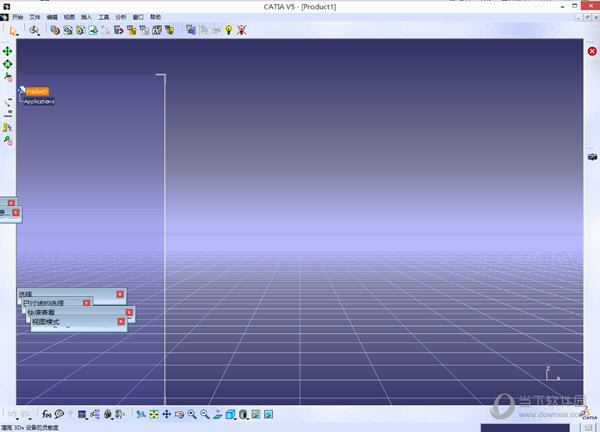600x432 pixels.
Task: Click the speech bubble comment icon
Action: point(59,414)
